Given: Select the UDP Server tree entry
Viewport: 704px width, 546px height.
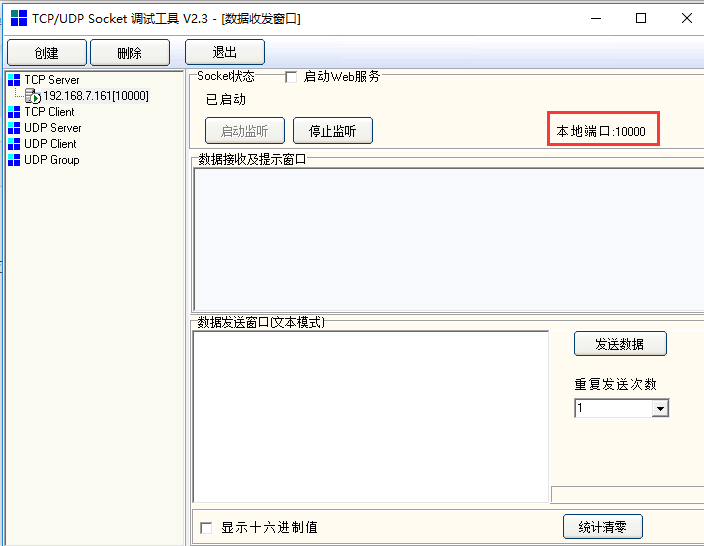Looking at the screenshot, I should tap(53, 128).
